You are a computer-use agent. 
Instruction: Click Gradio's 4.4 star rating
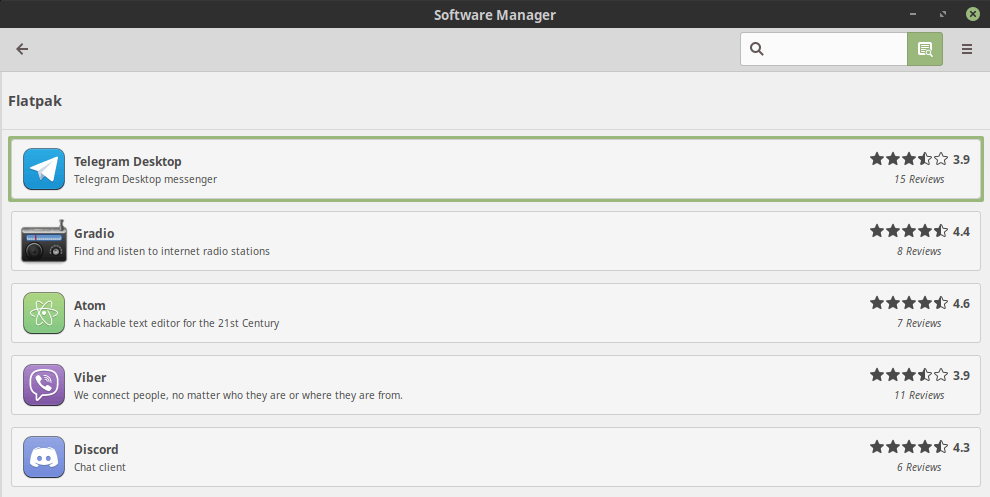[x=919, y=231]
